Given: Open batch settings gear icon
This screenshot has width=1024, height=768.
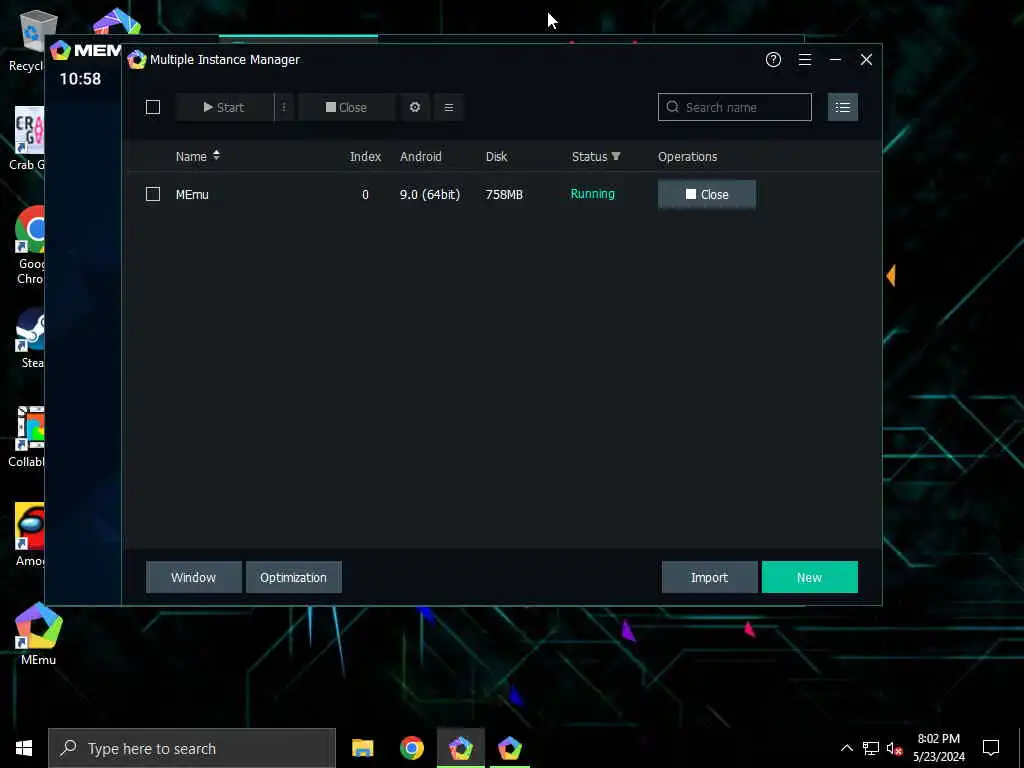Looking at the screenshot, I should (415, 107).
